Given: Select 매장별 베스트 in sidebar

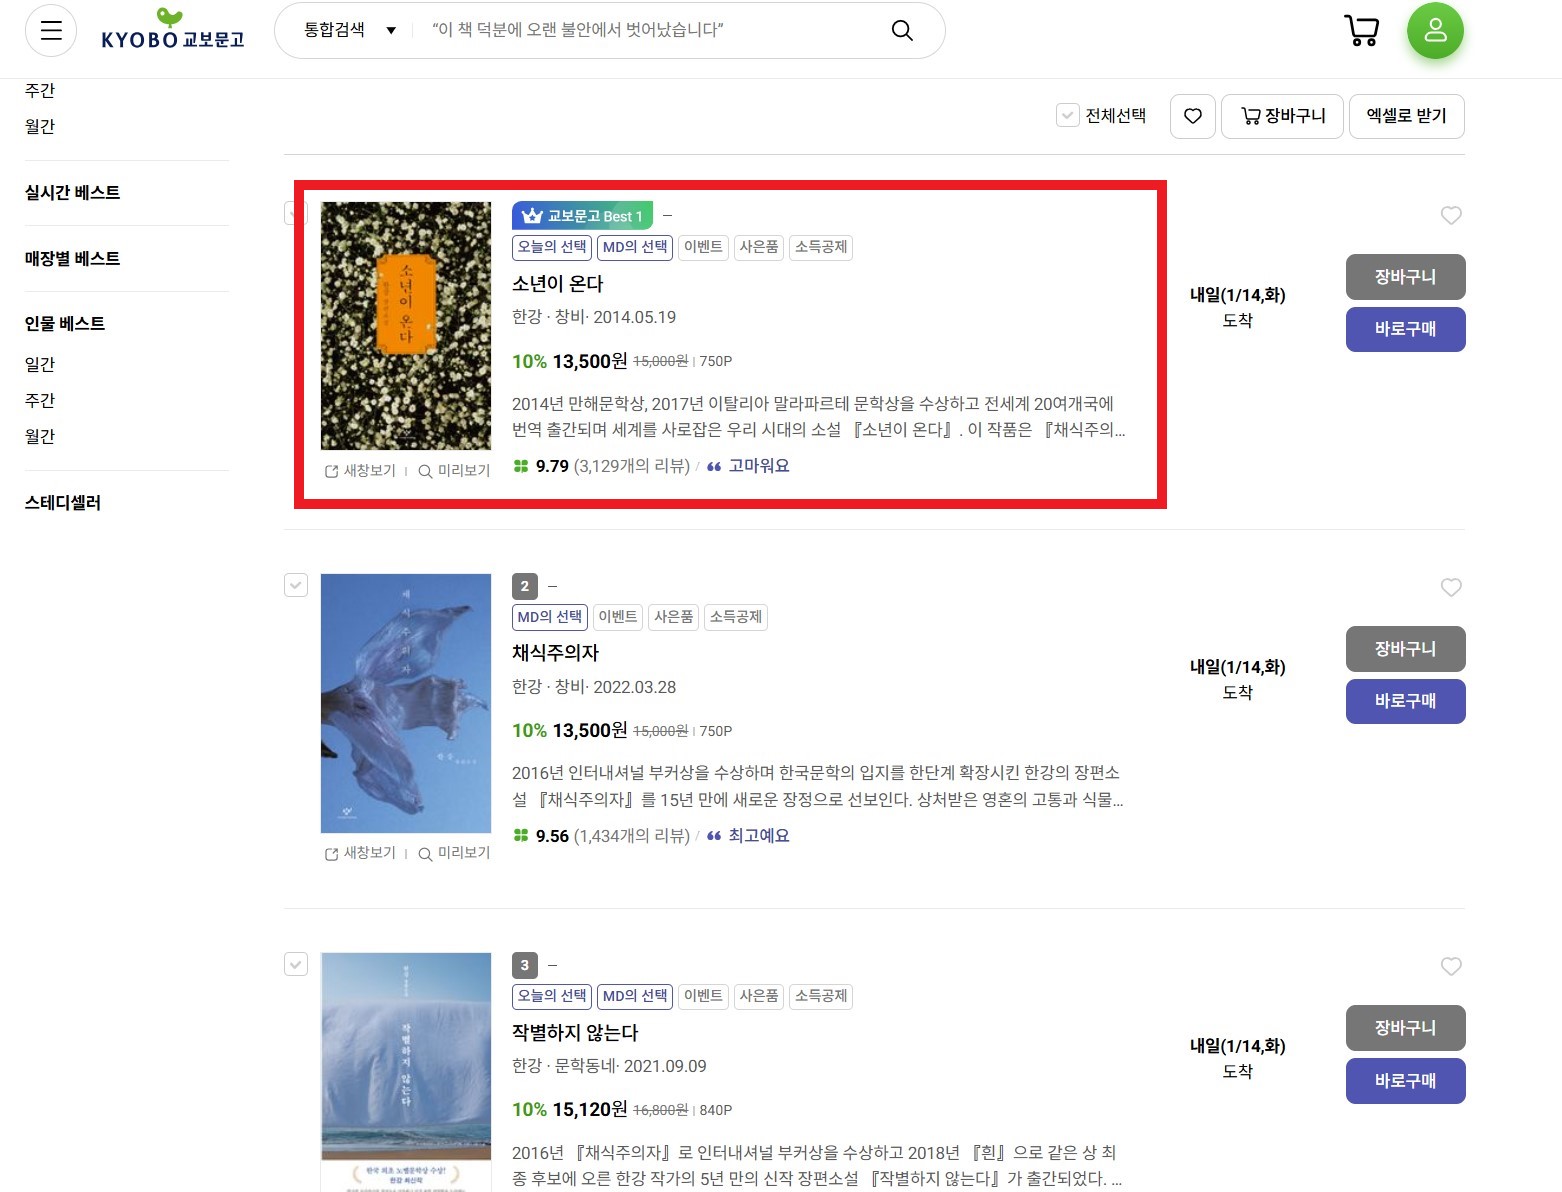Looking at the screenshot, I should (72, 259).
